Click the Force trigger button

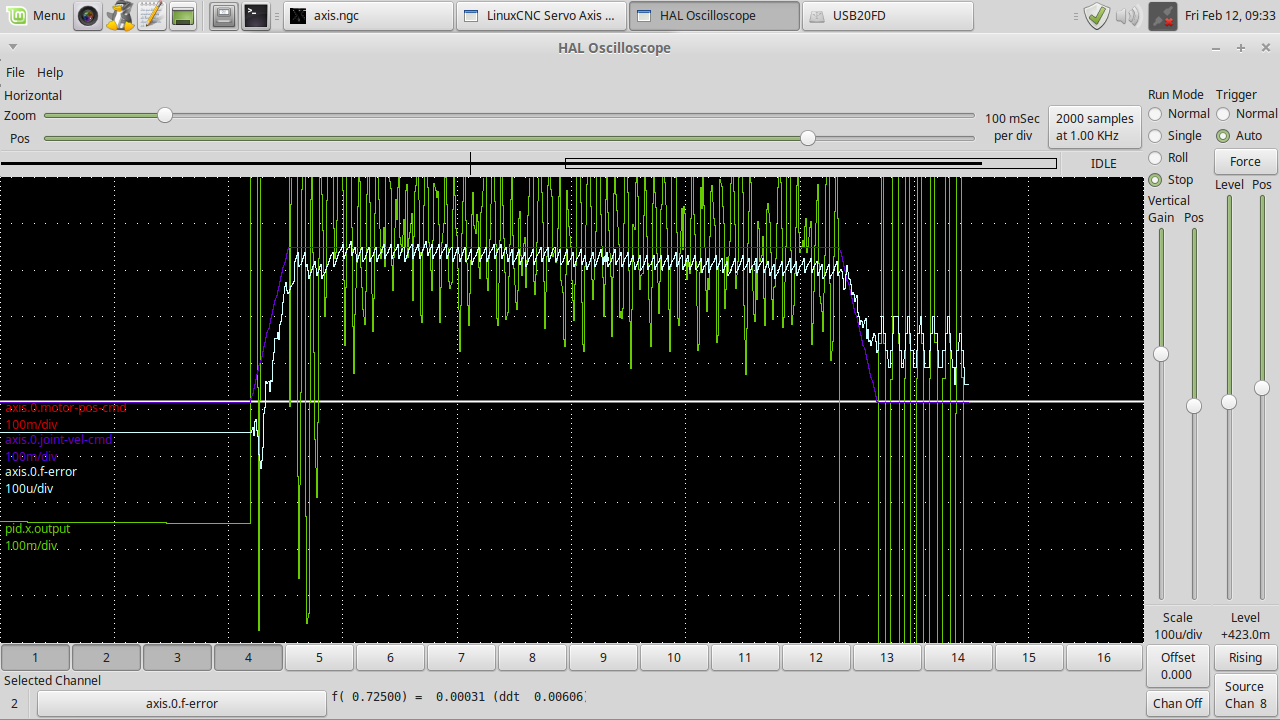pos(1245,162)
